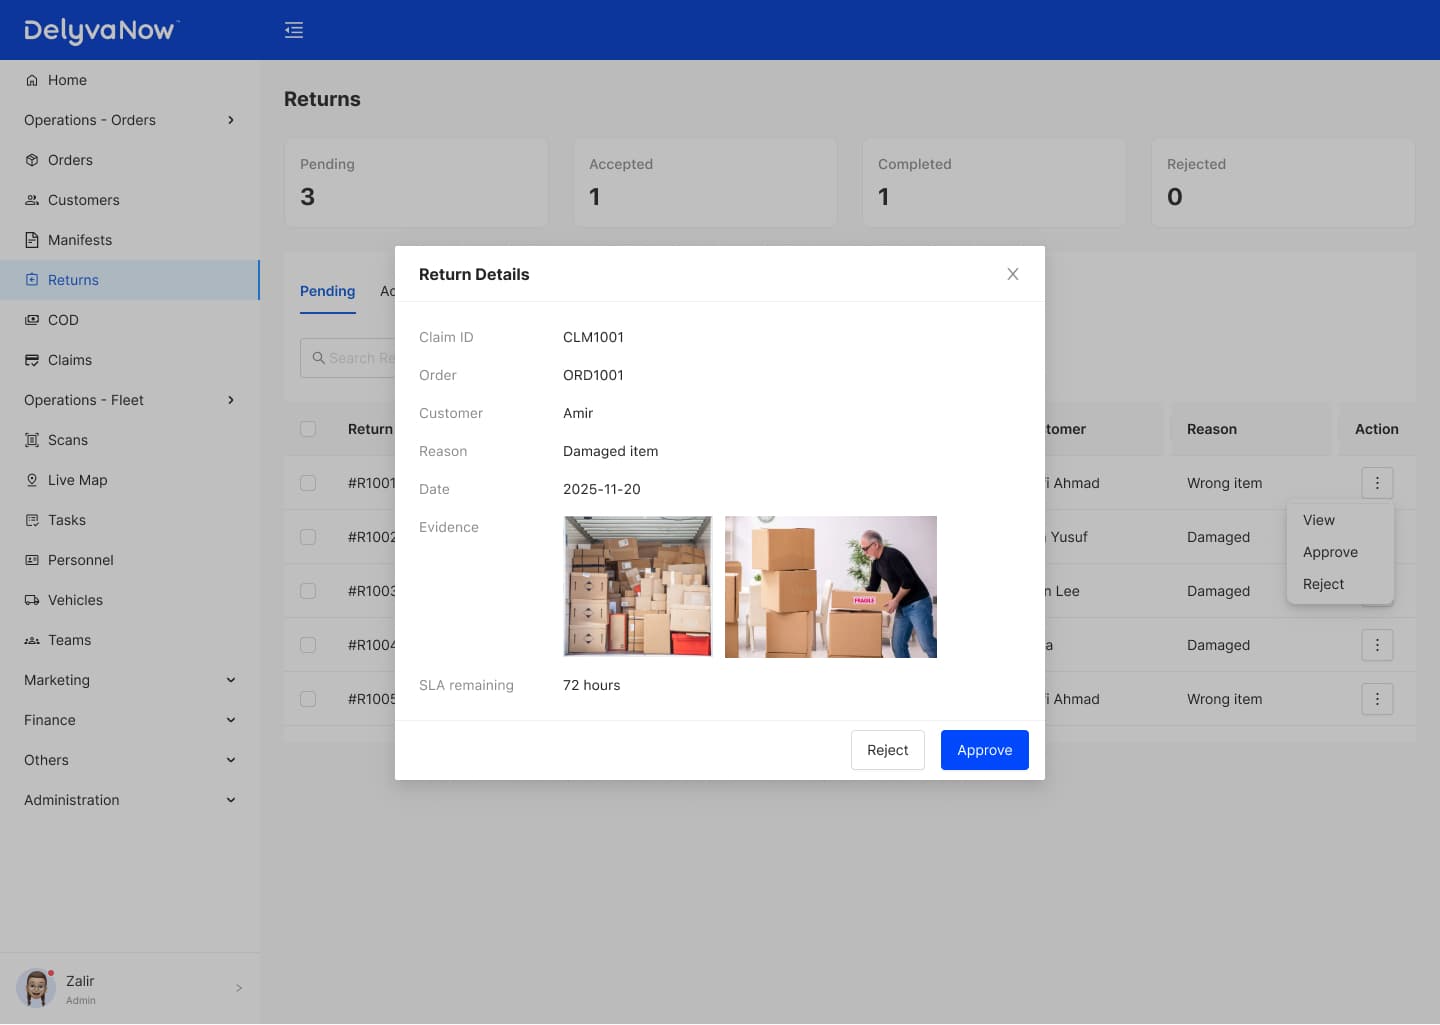Expand the Operations - Orders section
Screen dimensions: 1440x1025
[x=130, y=120]
